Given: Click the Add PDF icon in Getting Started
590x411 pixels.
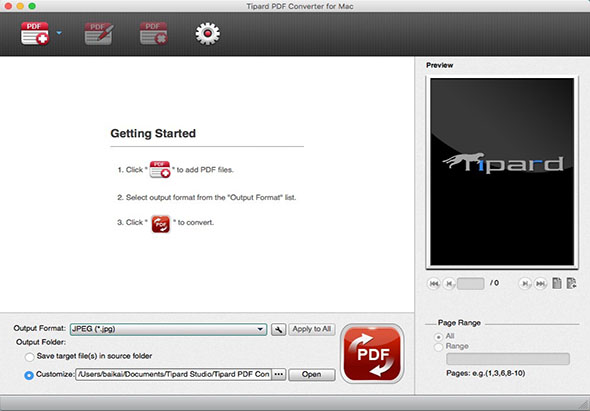Looking at the screenshot, I should (160, 169).
